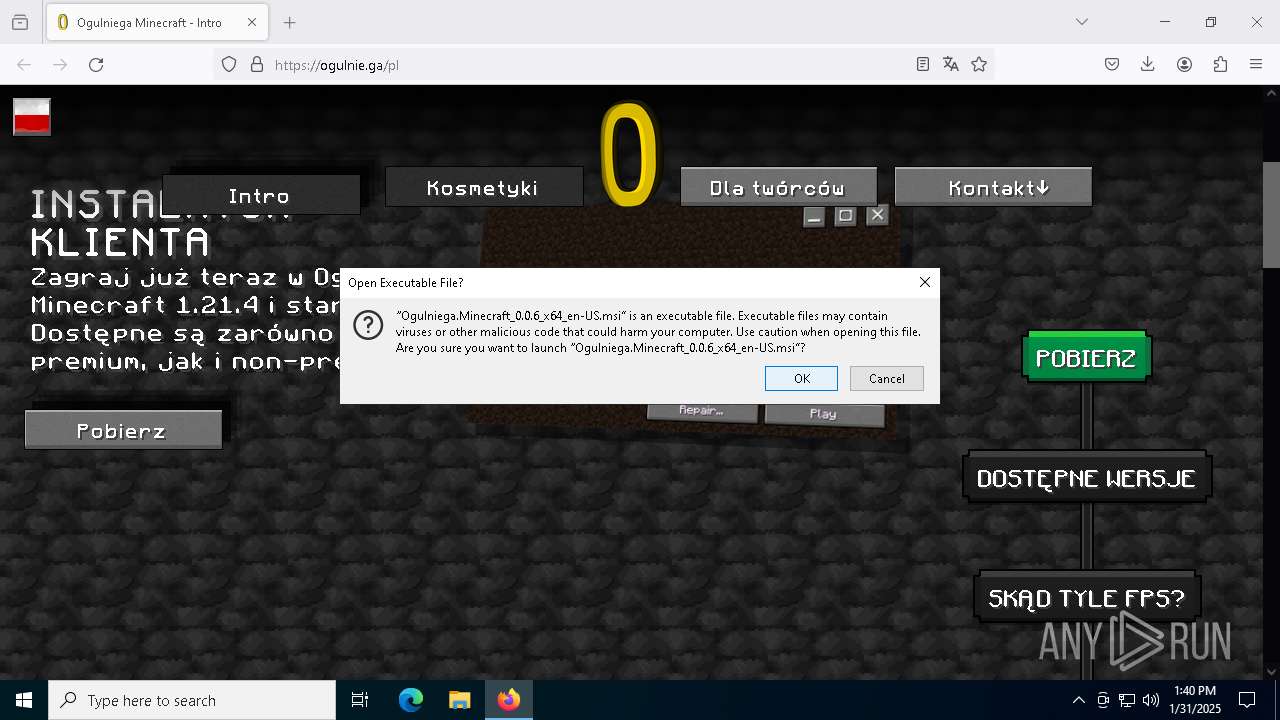Click the launcher image minimize icon
The image size is (1280, 720).
click(814, 216)
